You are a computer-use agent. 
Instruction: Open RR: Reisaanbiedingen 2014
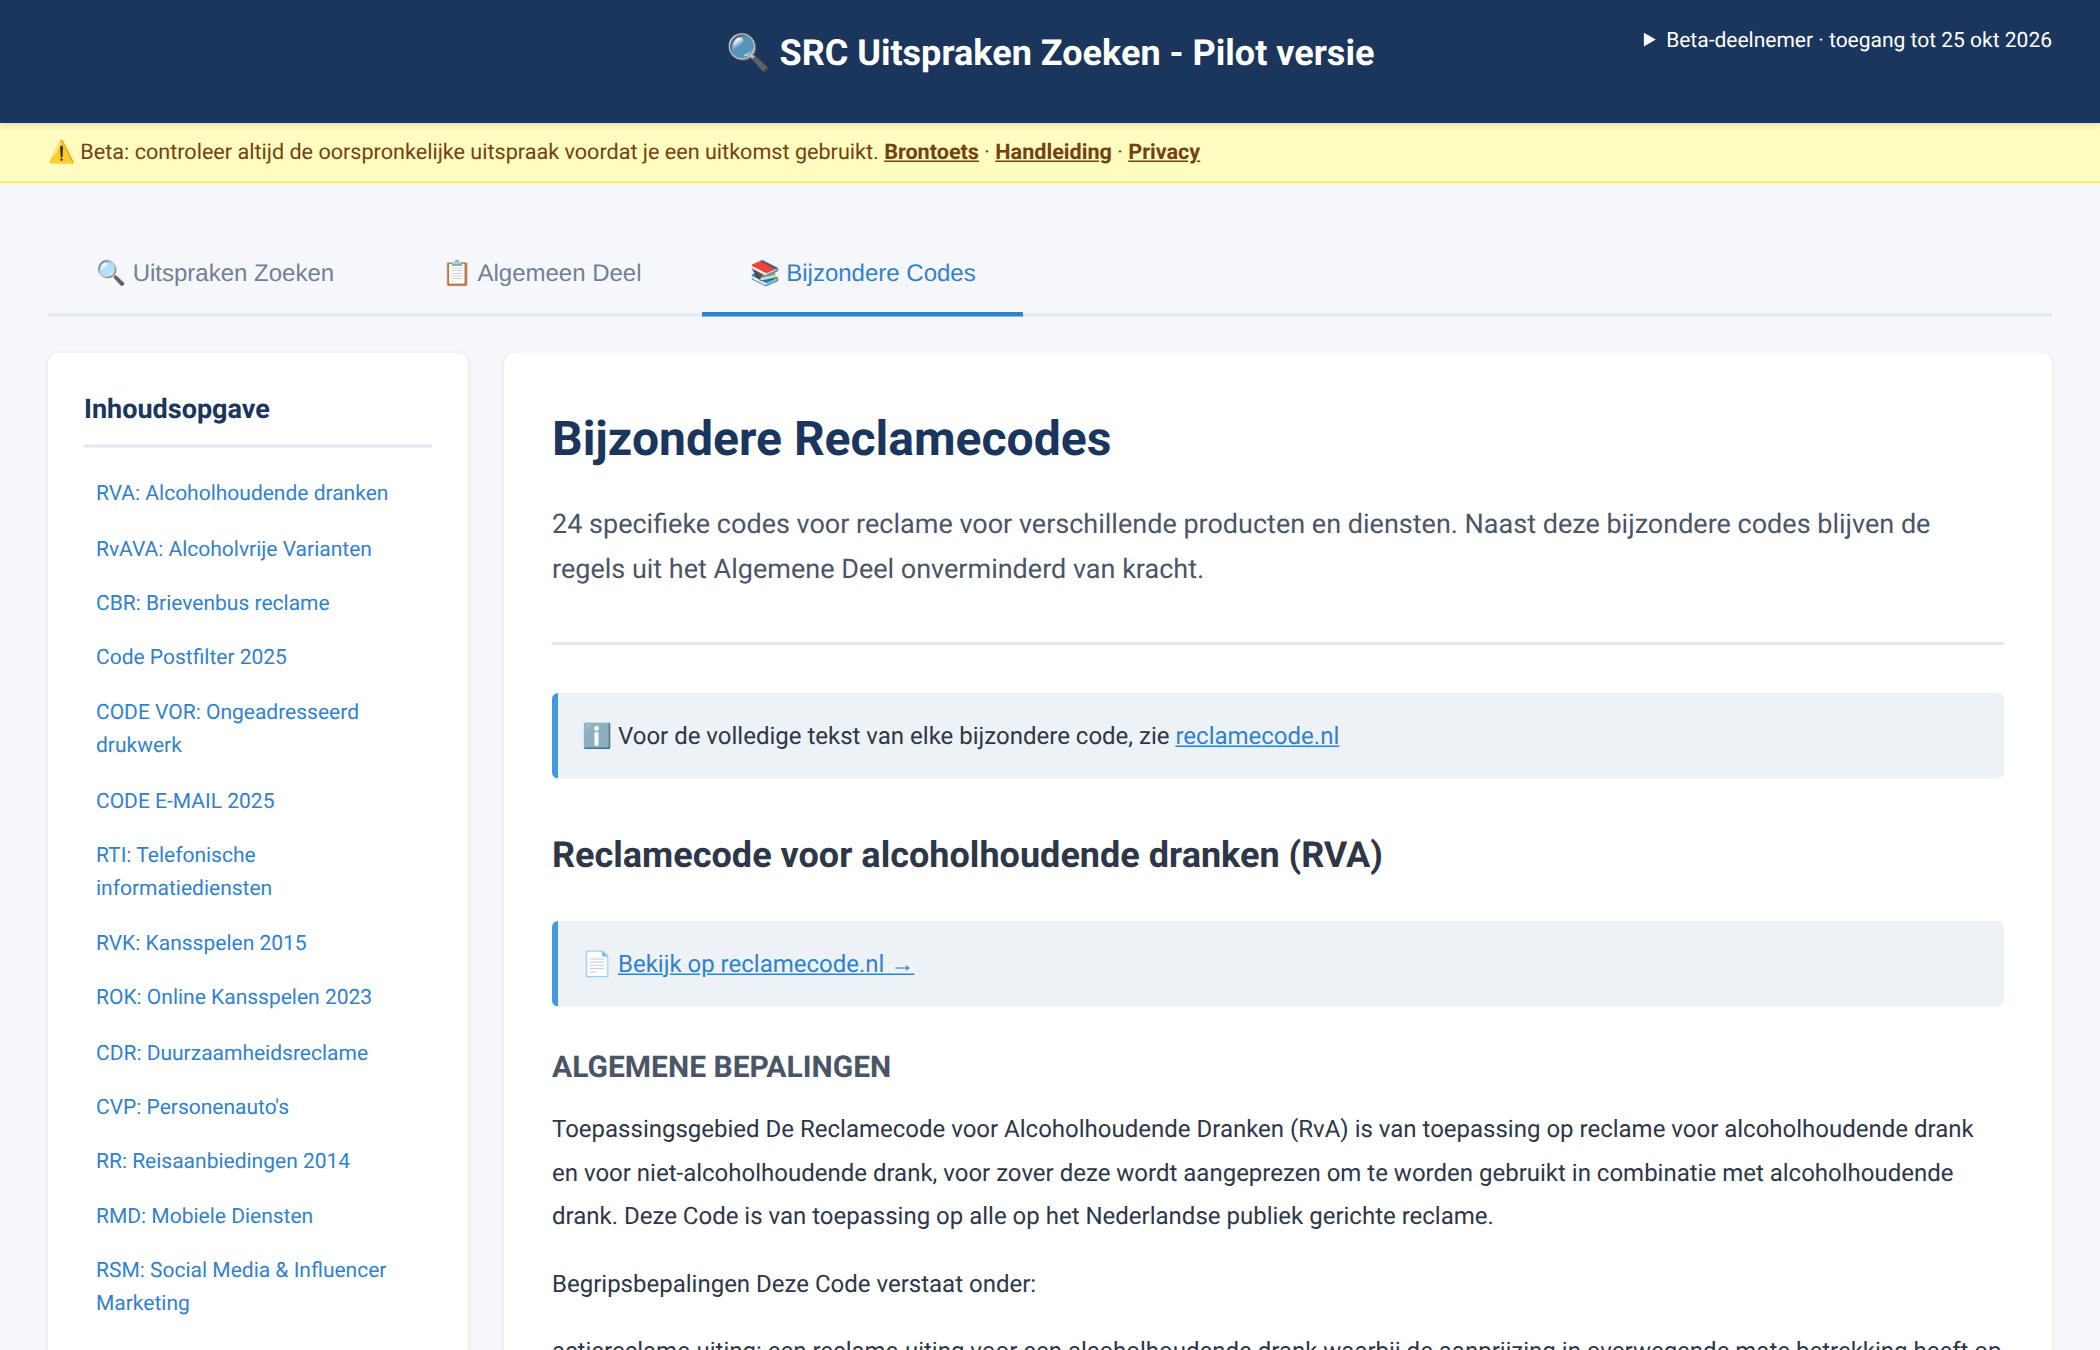coord(223,1161)
